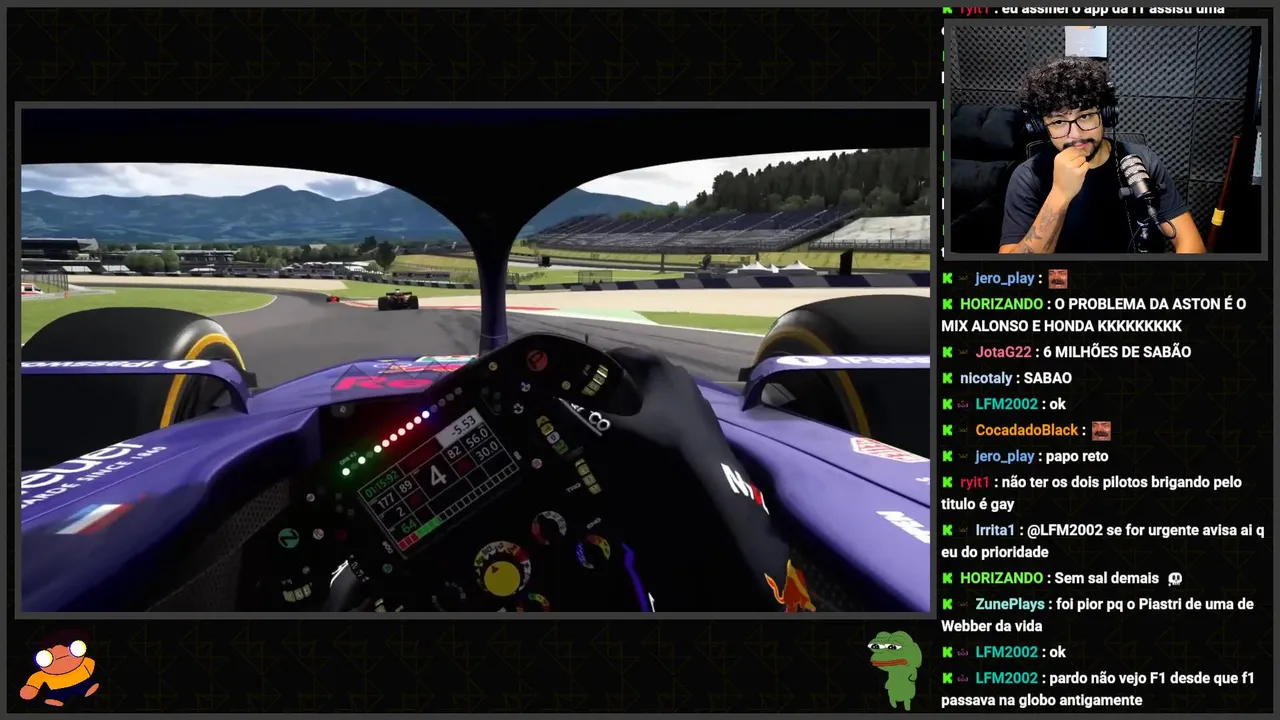Click the text 'passava na globo antigamente'

pyautogui.click(x=1041, y=700)
